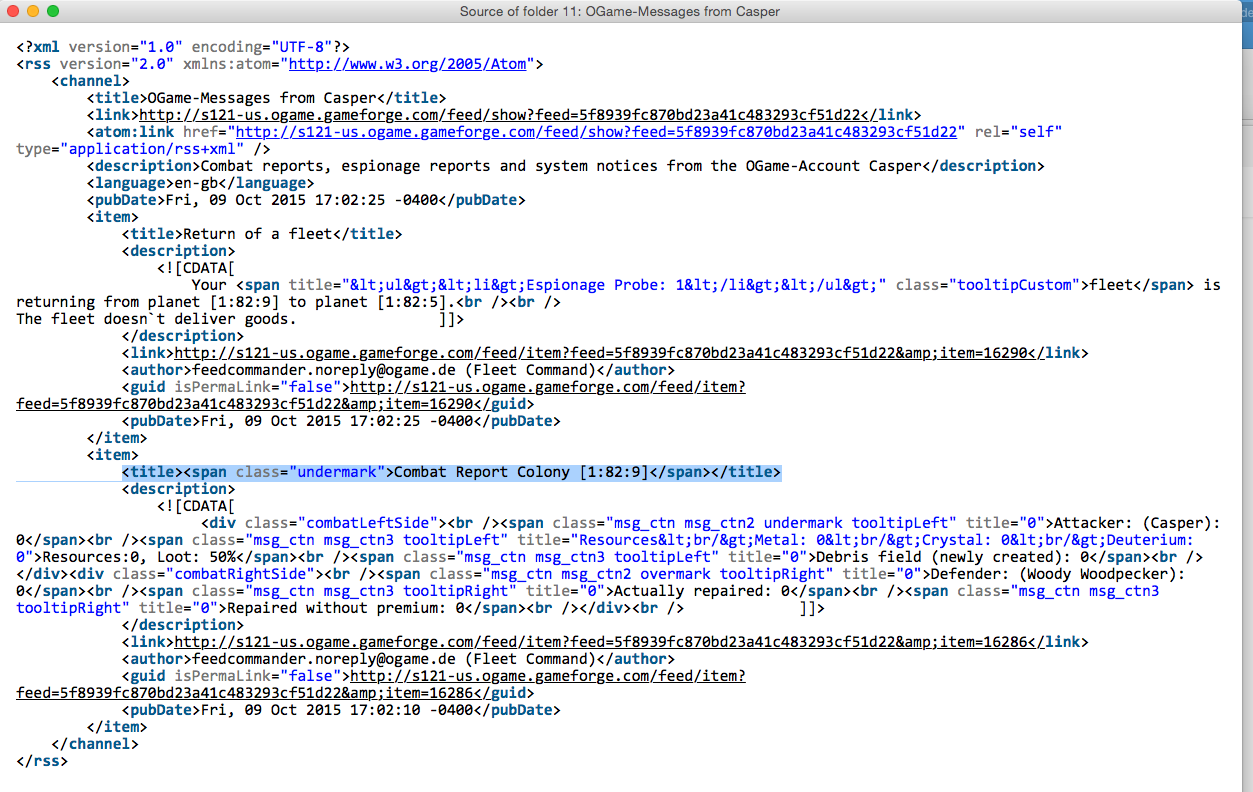The height and width of the screenshot is (792, 1253).
Task: Open the second guid URL under Combat Report item
Action: (548, 676)
